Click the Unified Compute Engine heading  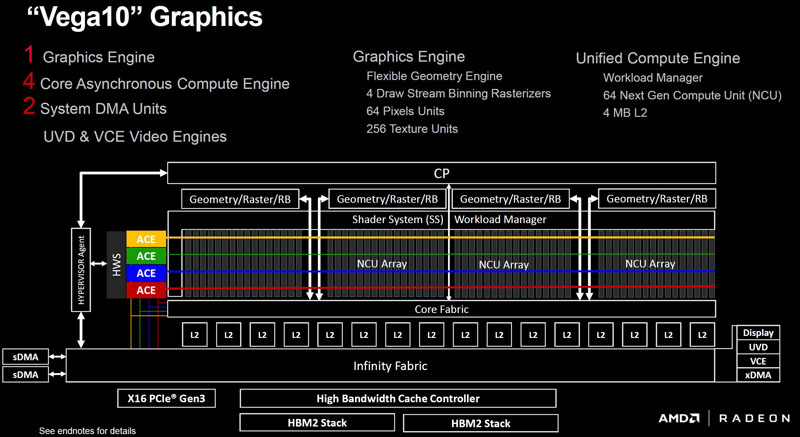coord(658,58)
